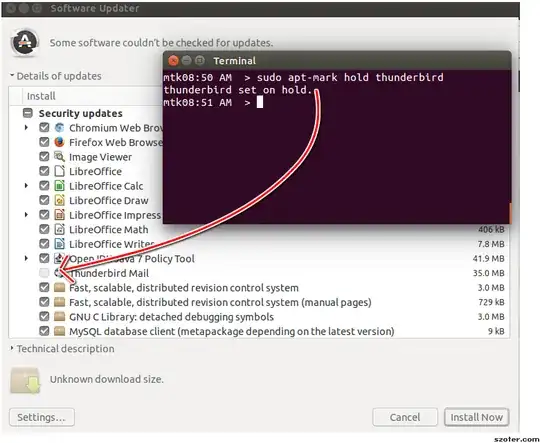Click the LibreOffice Writer icon
This screenshot has height=443, width=540.
tap(60, 244)
